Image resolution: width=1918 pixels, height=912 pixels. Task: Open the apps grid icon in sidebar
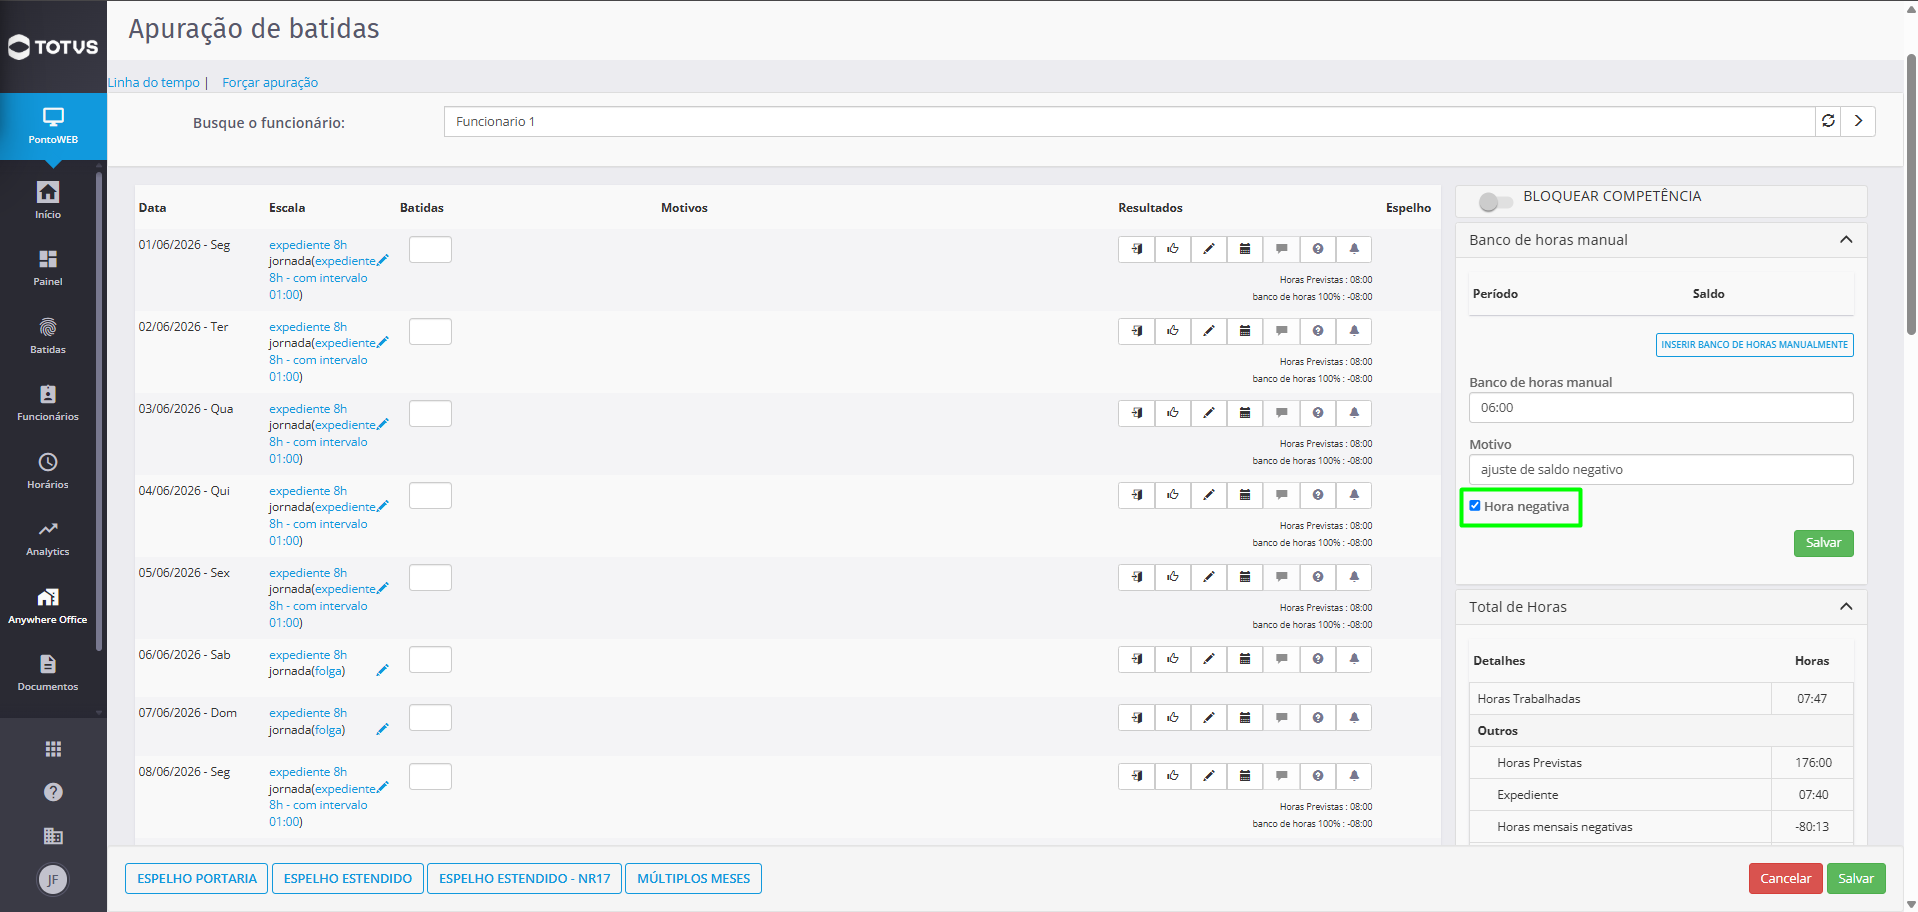click(x=53, y=749)
